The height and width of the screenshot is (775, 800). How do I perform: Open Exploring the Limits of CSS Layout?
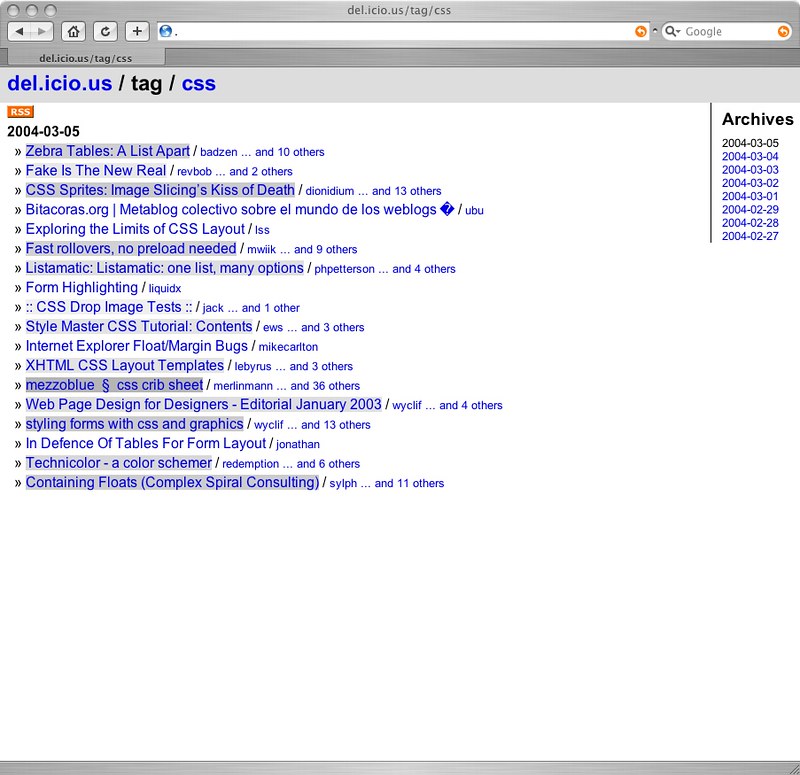pos(135,229)
